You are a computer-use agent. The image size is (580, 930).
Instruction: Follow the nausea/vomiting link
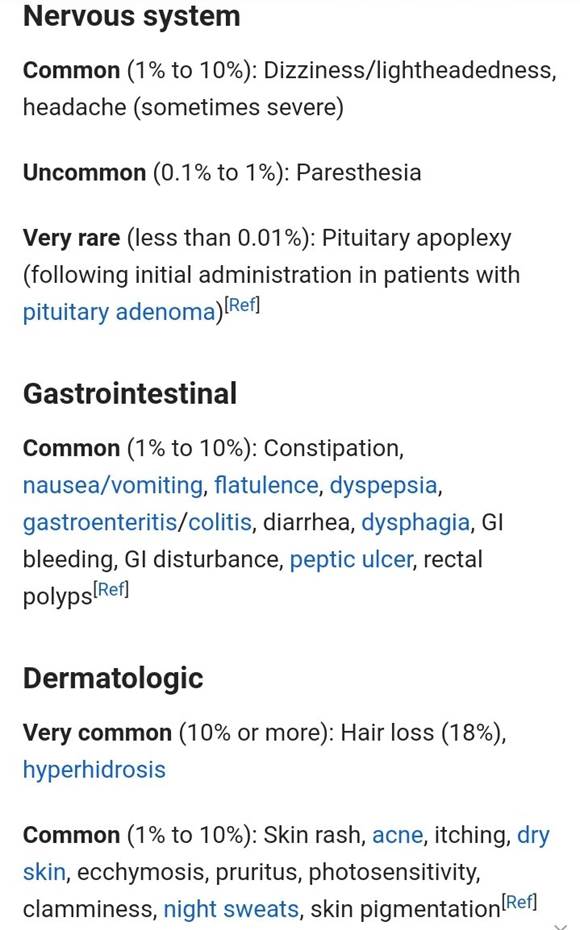[113, 485]
